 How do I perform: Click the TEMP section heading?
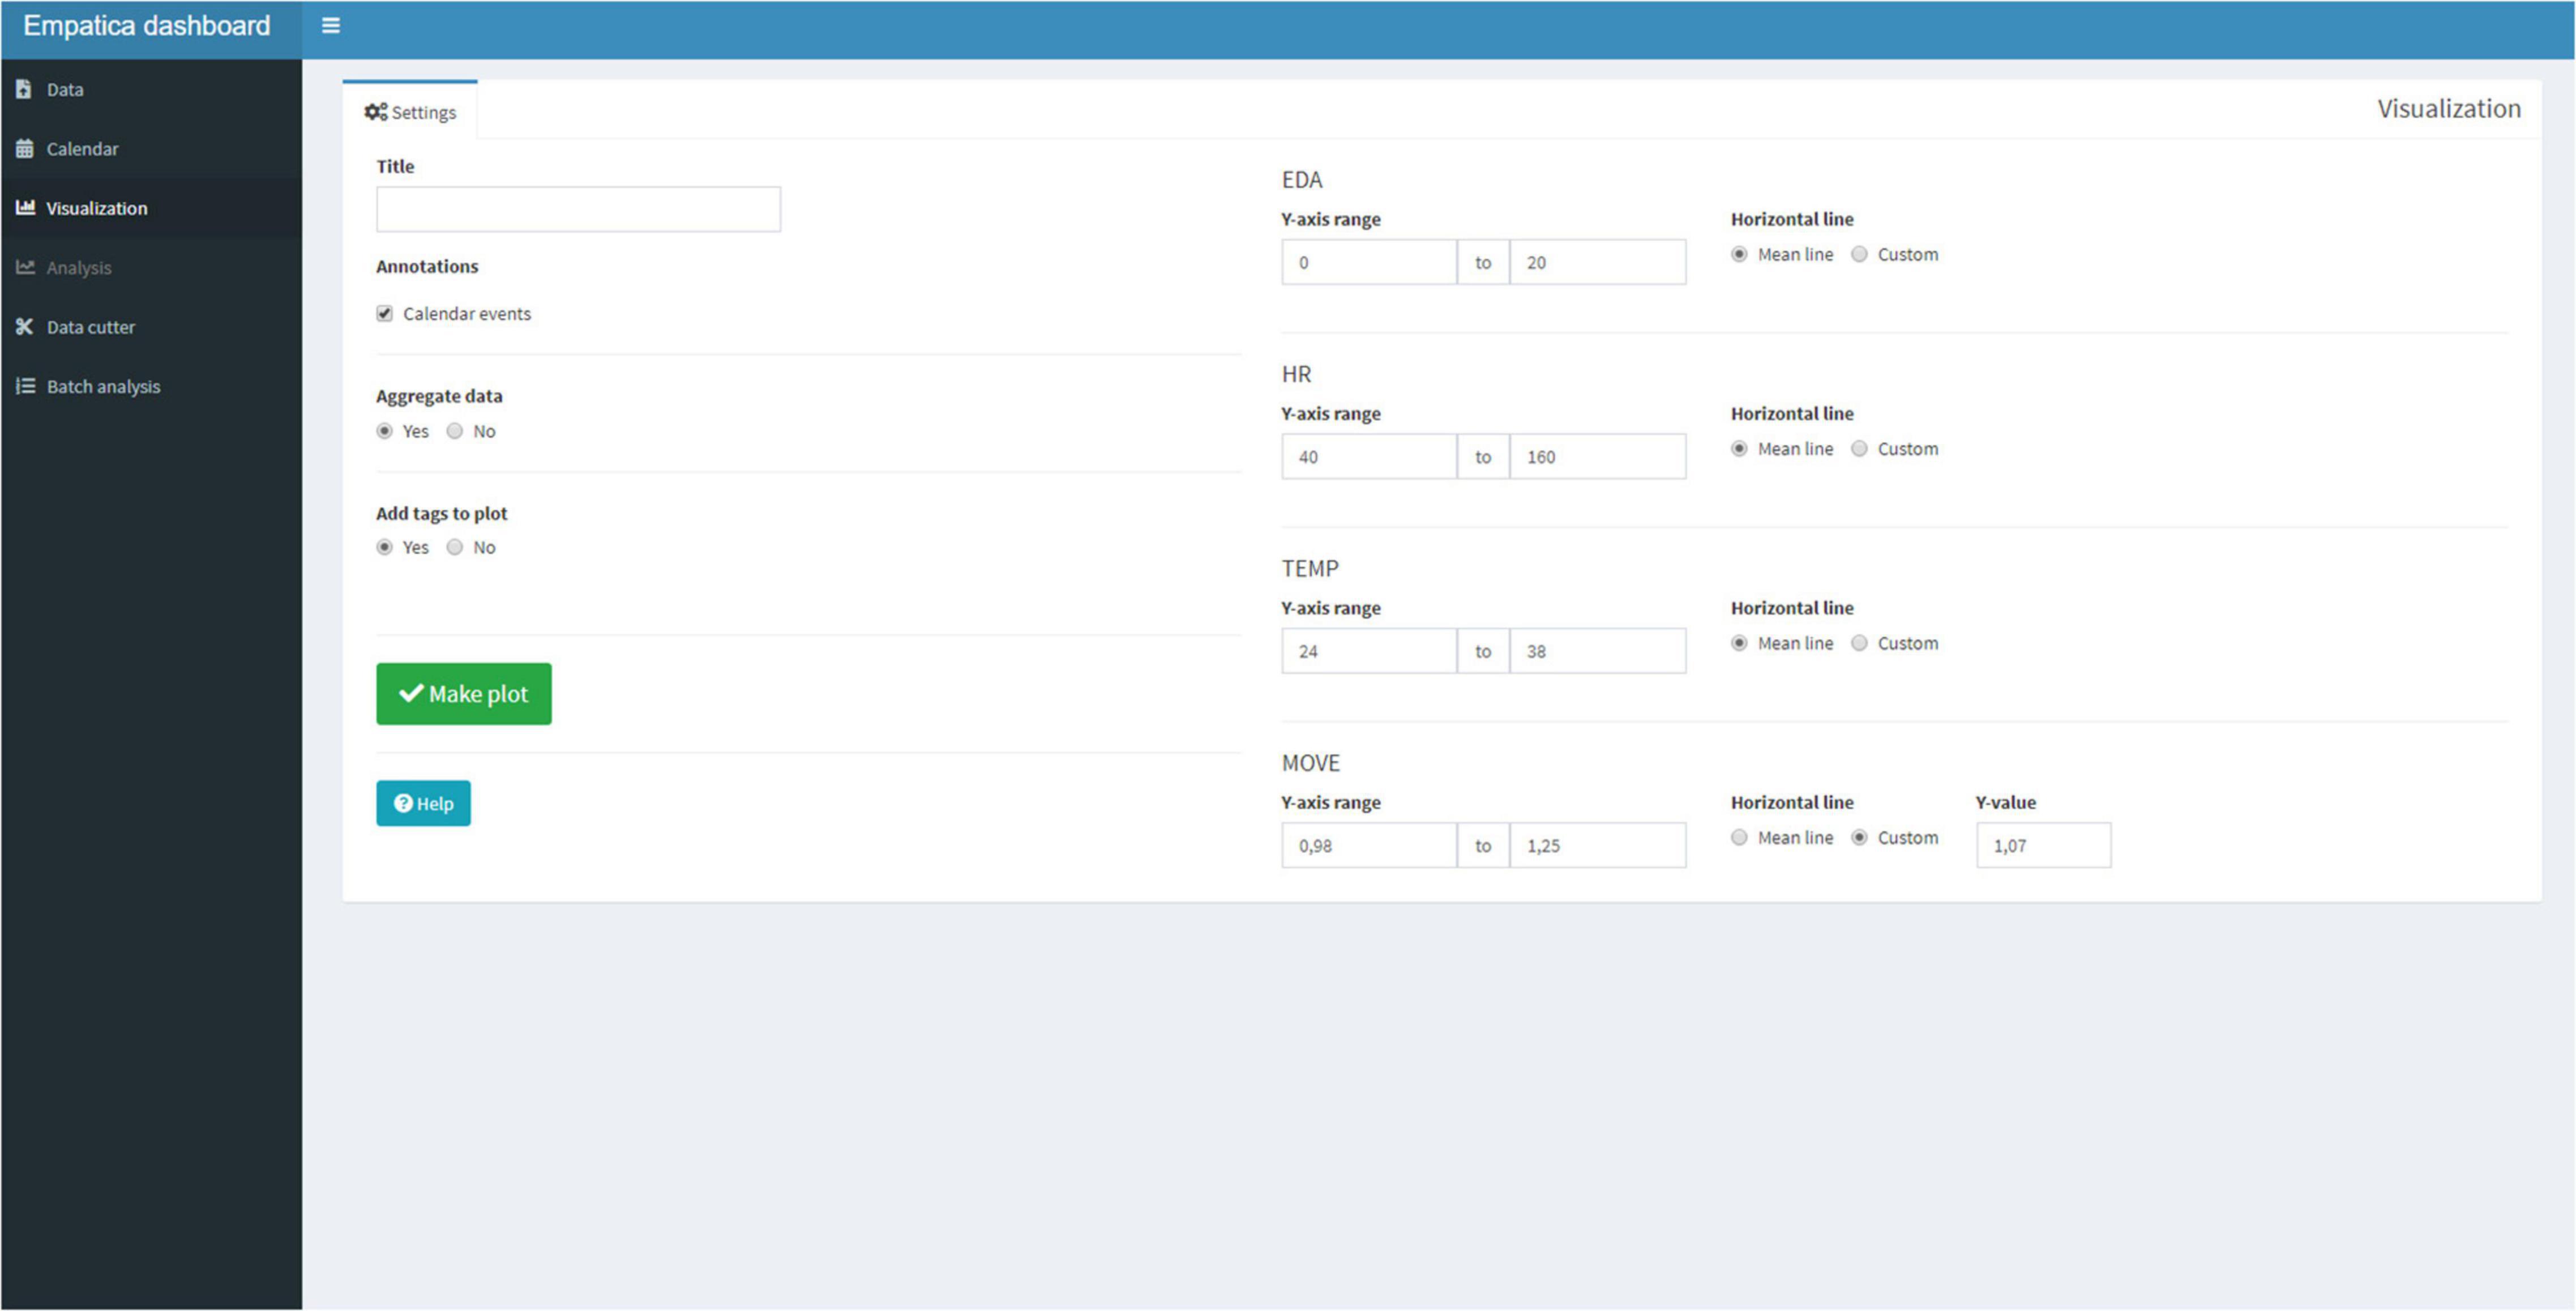1310,569
